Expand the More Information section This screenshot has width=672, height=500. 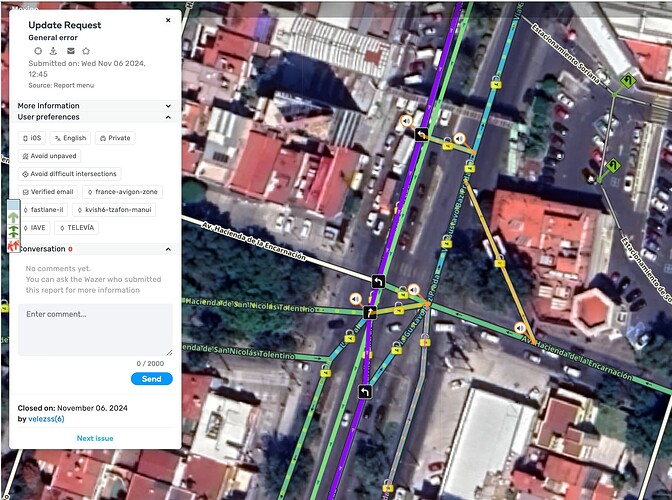pos(95,105)
